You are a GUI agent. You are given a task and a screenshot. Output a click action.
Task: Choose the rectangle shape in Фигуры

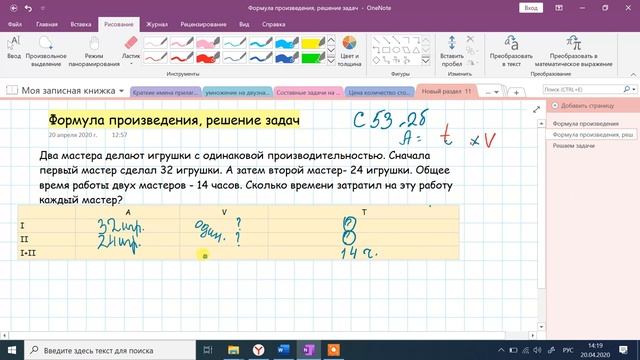pos(386,50)
